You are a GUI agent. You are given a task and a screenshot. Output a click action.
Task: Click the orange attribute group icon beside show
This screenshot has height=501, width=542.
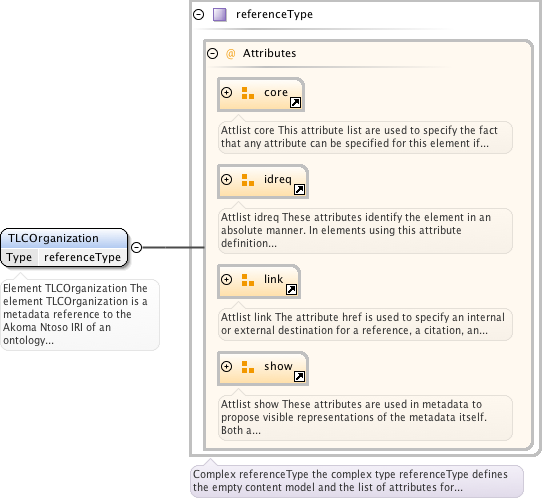(248, 367)
